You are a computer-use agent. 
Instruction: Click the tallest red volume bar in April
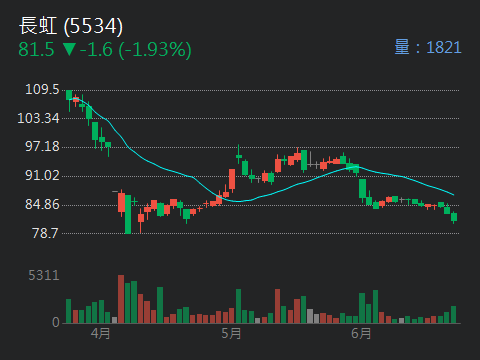(x=121, y=299)
